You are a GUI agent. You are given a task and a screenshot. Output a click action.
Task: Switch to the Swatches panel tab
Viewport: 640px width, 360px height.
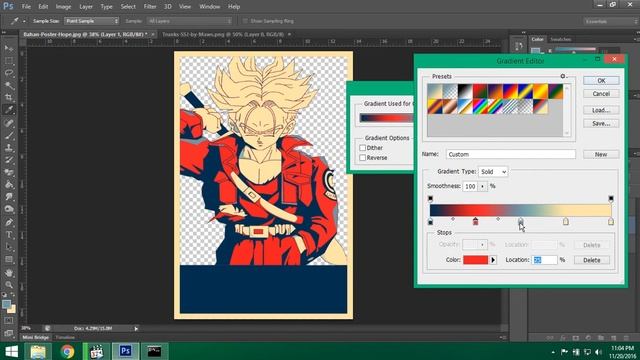[560, 39]
